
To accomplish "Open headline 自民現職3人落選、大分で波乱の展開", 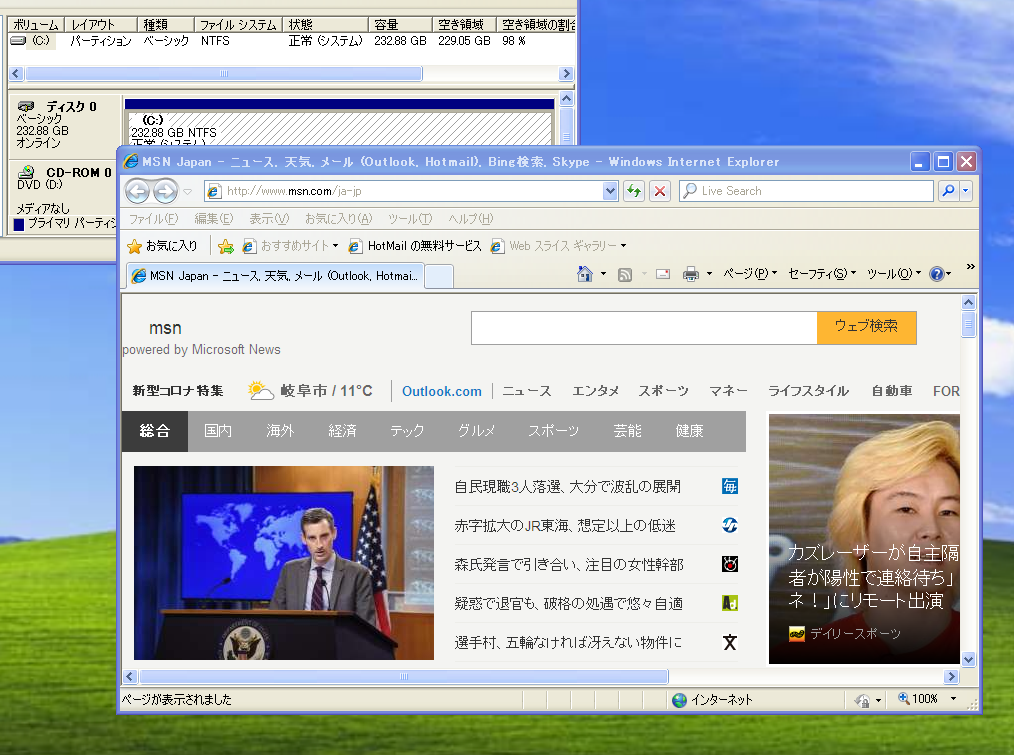I will pos(567,487).
